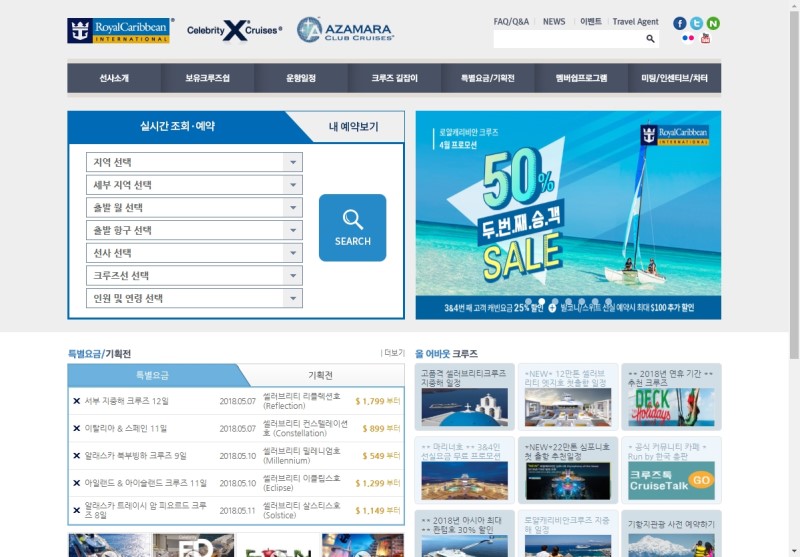Screen dimensions: 800x557
Task: Select the 기획전 tab
Action: [320, 375]
